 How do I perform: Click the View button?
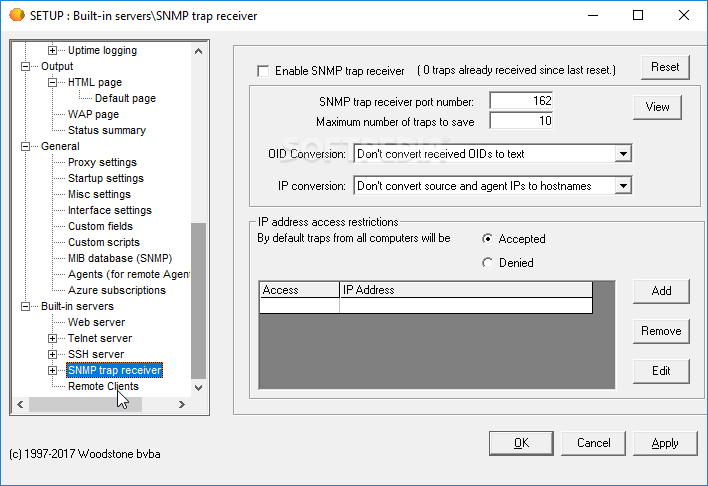pyautogui.click(x=657, y=107)
